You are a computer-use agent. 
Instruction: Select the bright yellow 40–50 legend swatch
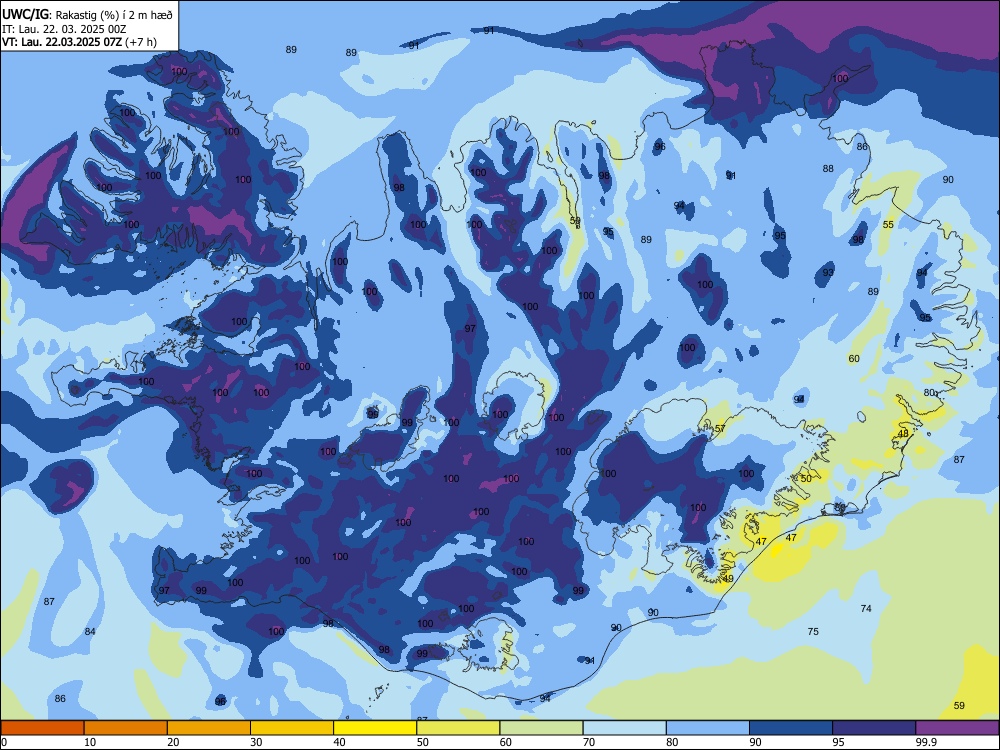375,728
